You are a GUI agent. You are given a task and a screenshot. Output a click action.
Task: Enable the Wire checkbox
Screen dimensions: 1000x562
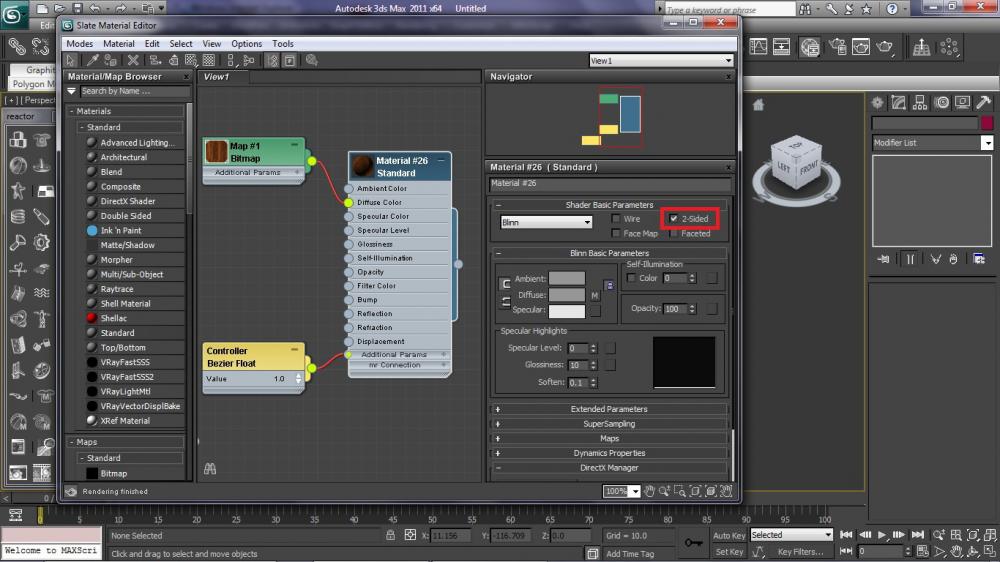(616, 219)
